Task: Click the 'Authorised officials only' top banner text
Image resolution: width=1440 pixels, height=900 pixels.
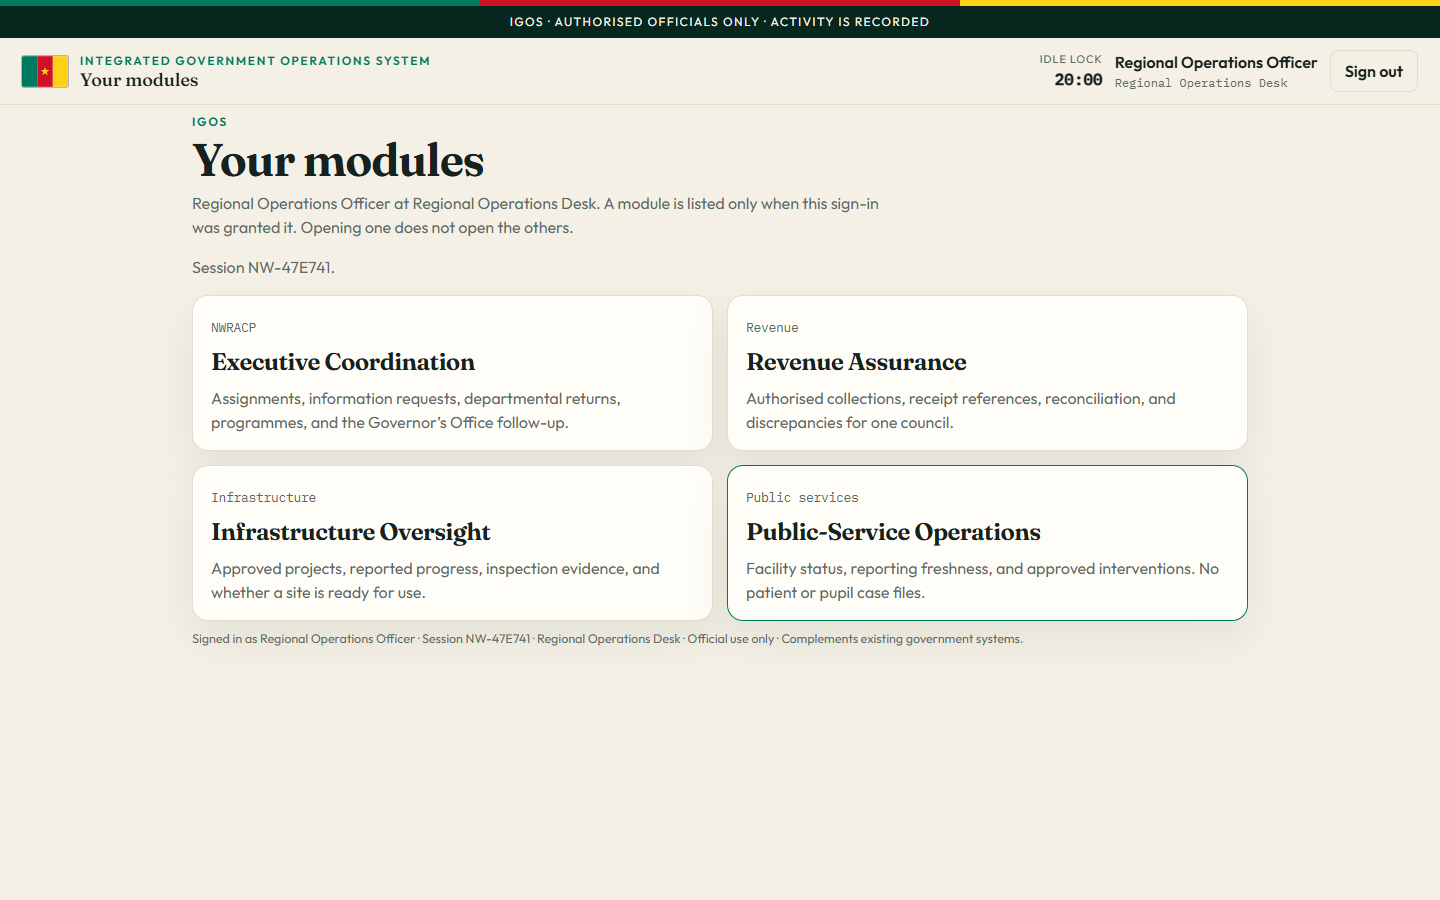Action: 719,22
